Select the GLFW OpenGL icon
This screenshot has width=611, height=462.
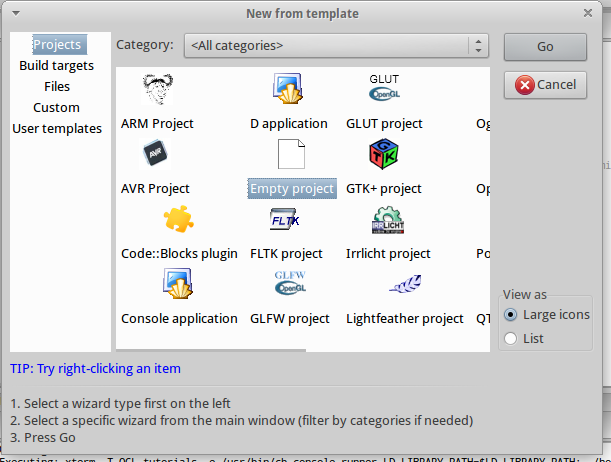click(x=290, y=283)
